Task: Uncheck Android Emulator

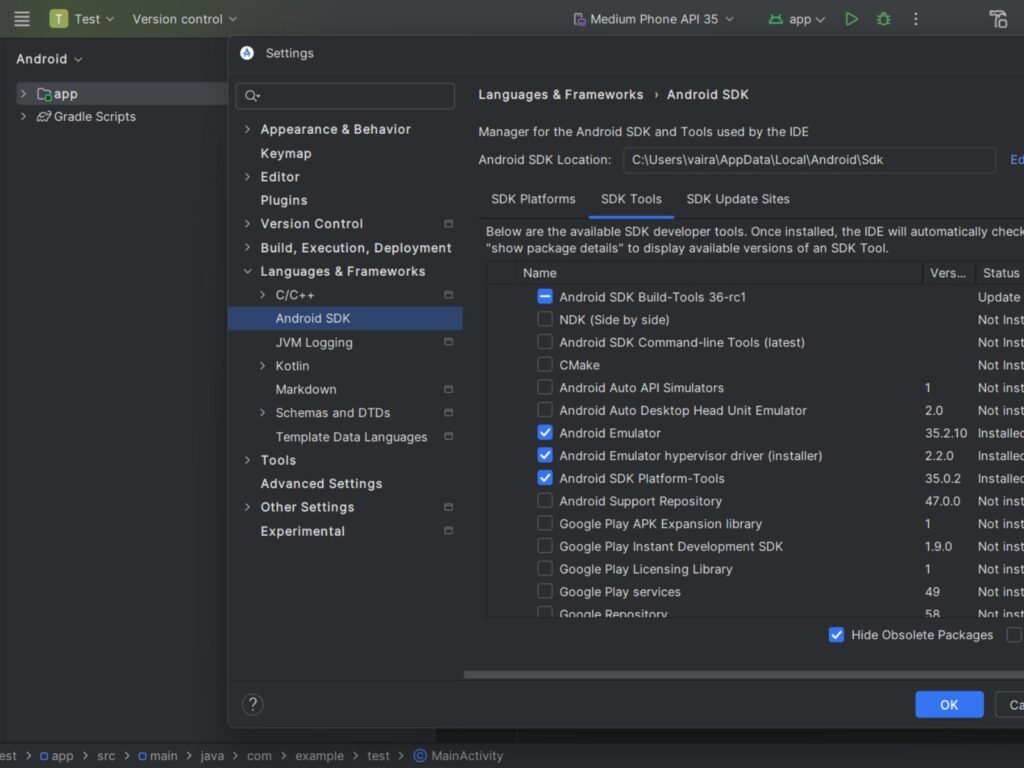Action: coord(545,432)
